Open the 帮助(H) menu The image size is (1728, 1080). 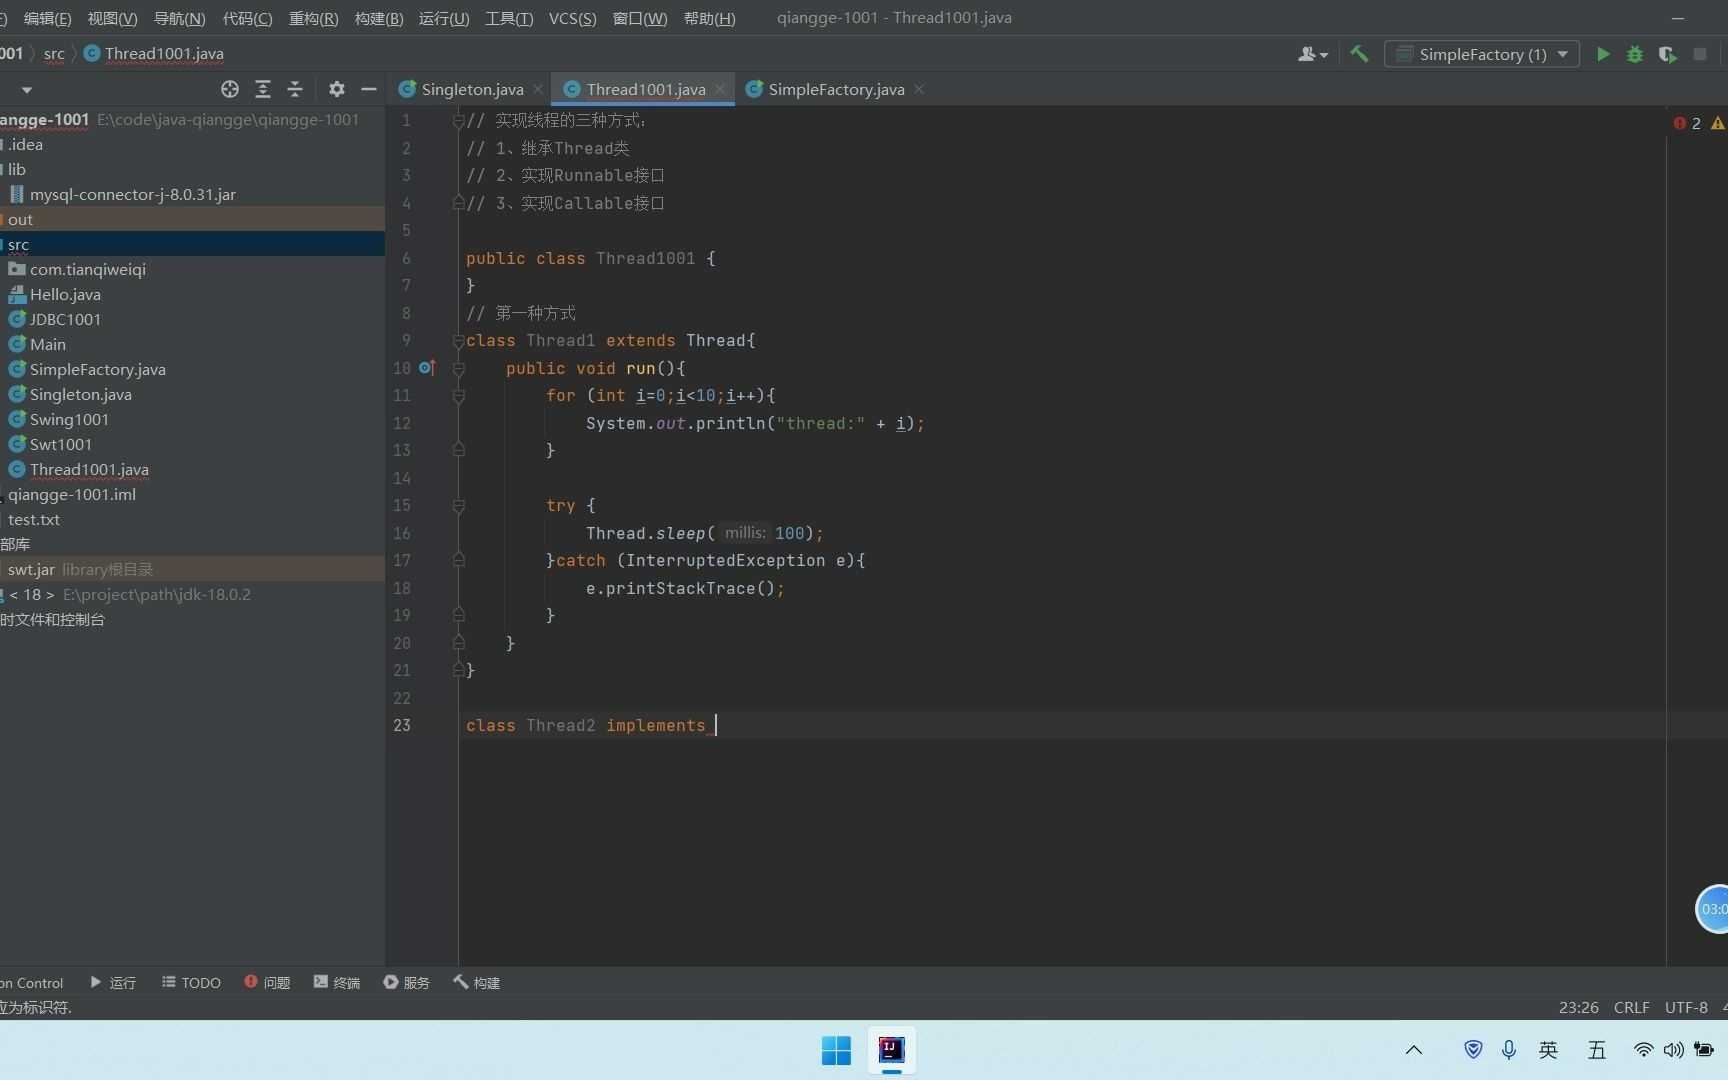pos(709,18)
